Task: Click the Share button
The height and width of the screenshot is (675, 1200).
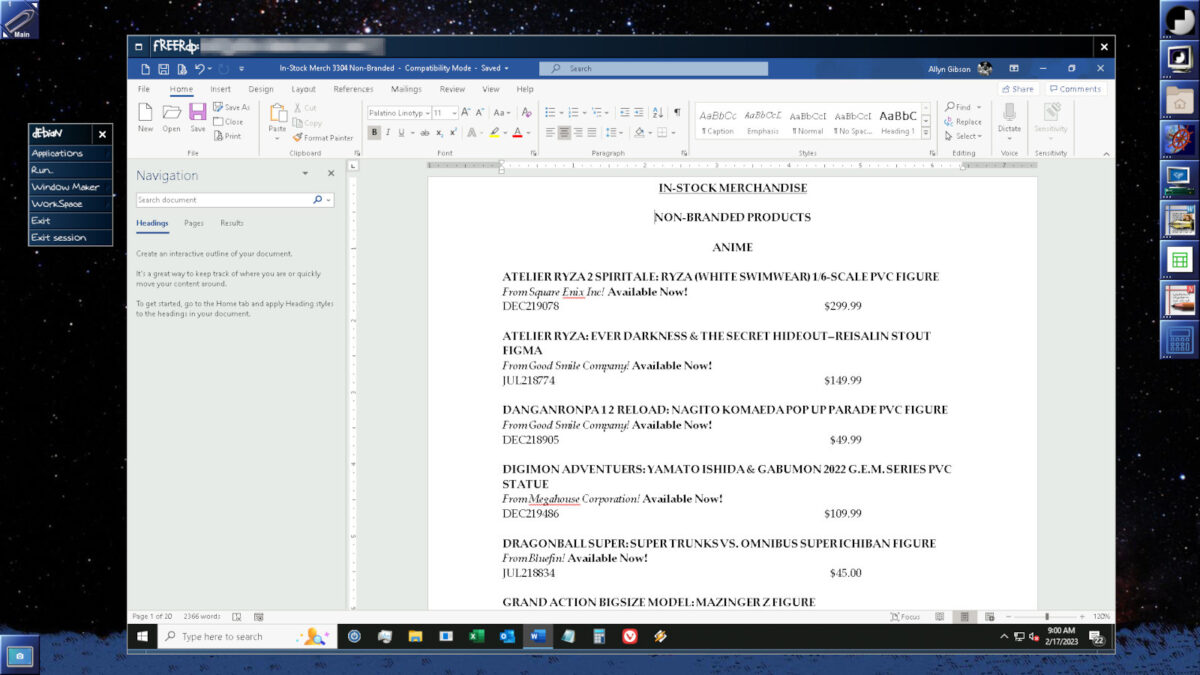Action: (1017, 89)
